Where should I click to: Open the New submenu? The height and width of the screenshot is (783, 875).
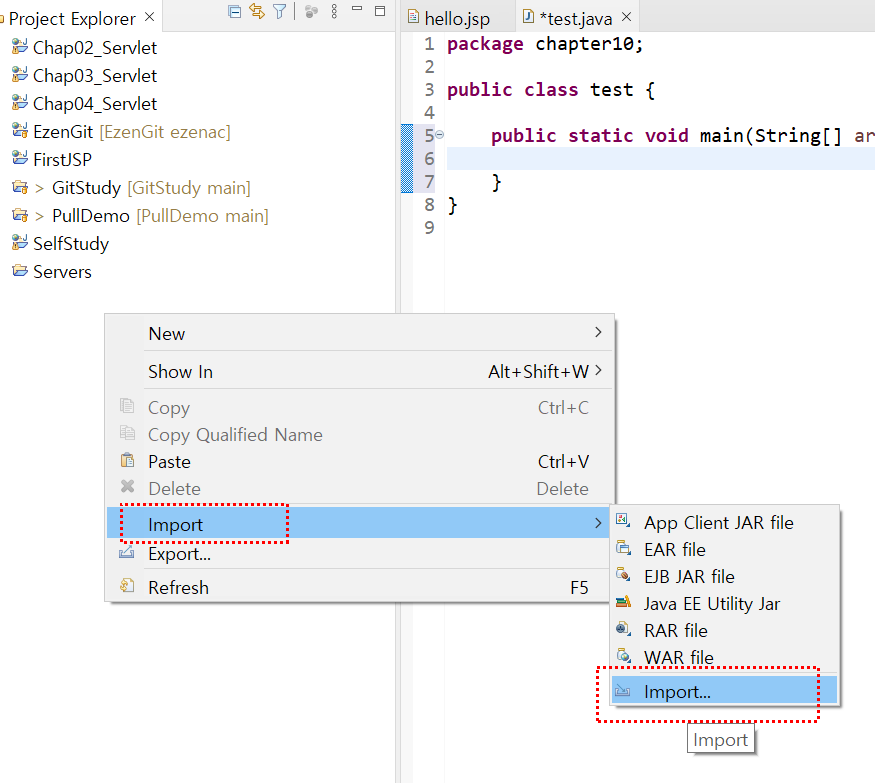click(360, 334)
